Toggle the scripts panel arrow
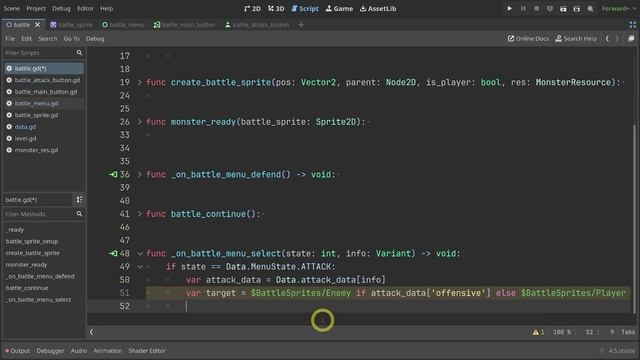The height and width of the screenshot is (360, 640). tap(91, 332)
